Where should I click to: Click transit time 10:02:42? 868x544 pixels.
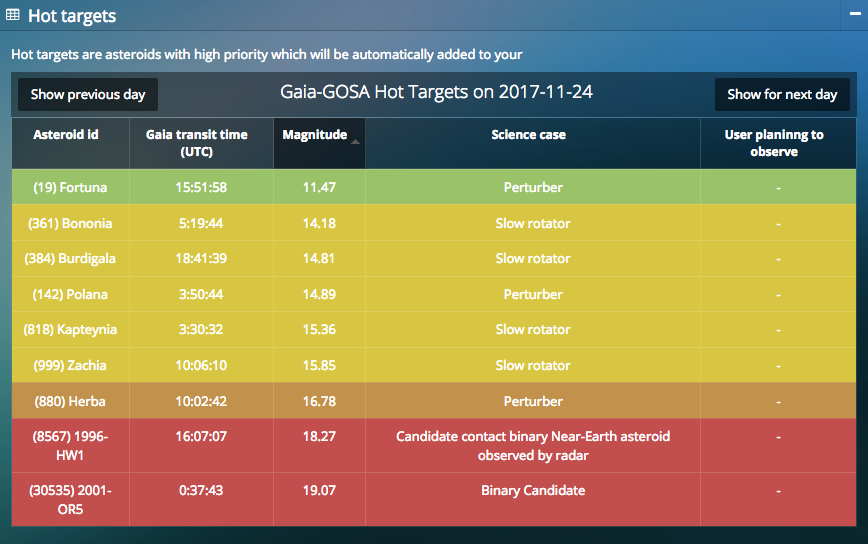(201, 401)
